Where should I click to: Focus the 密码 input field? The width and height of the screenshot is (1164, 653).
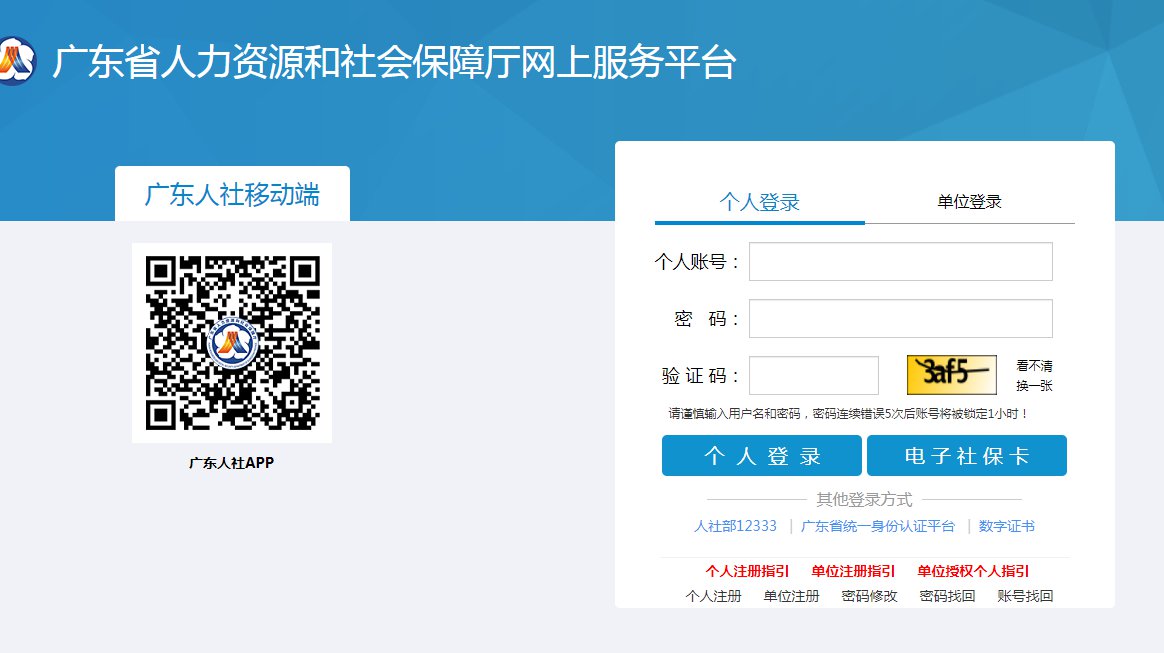tap(900, 319)
